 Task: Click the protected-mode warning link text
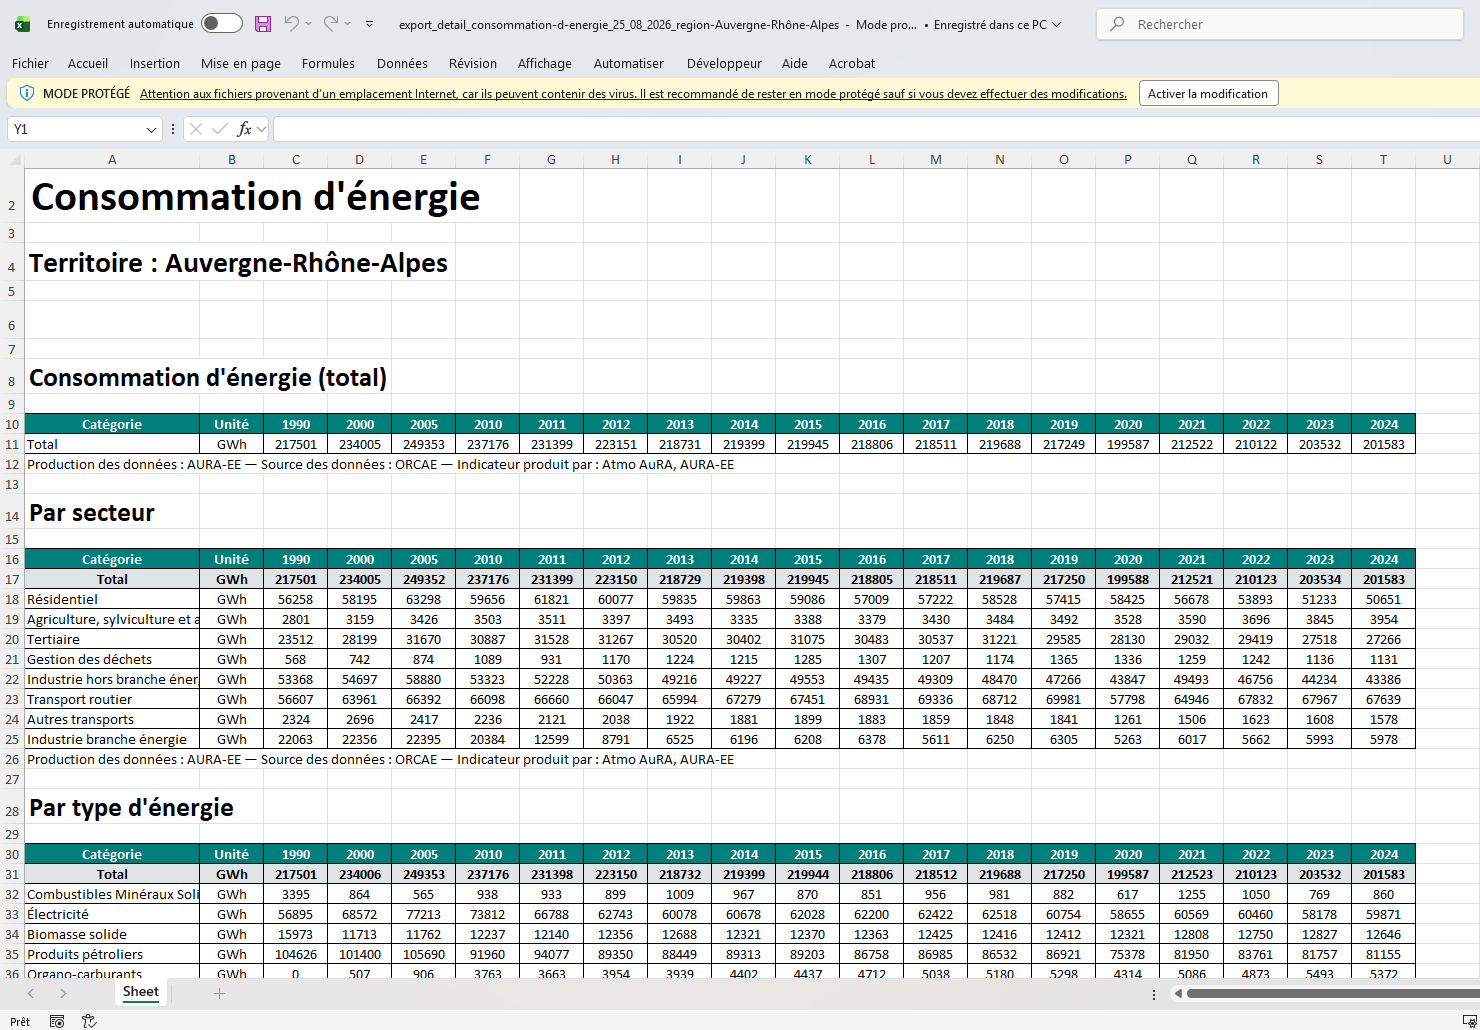pyautogui.click(x=633, y=94)
